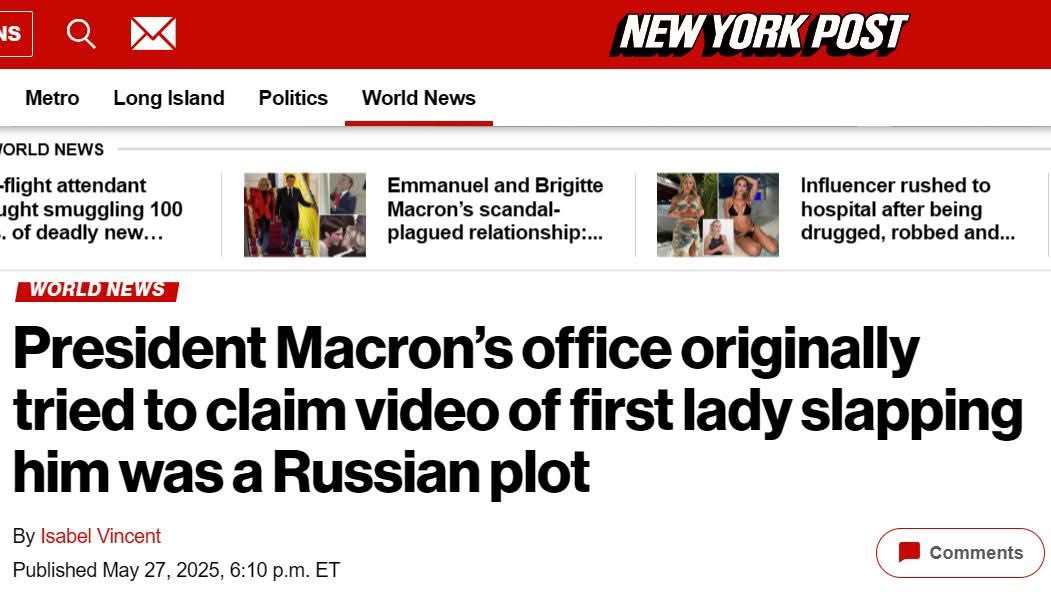Open the Long Island section tab
The height and width of the screenshot is (595, 1051).
pos(169,98)
